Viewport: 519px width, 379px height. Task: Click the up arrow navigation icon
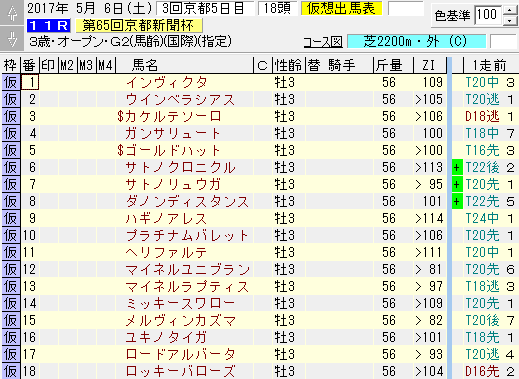point(12,13)
